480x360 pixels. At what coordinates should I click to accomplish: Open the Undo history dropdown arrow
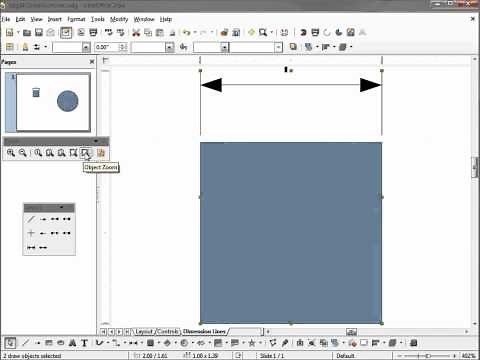[x=195, y=32]
